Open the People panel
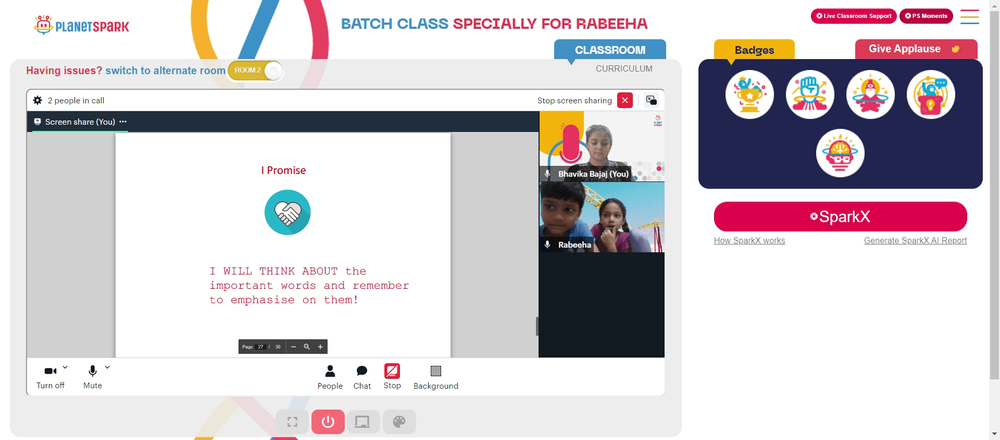Image resolution: width=1000 pixels, height=440 pixels. (330, 377)
